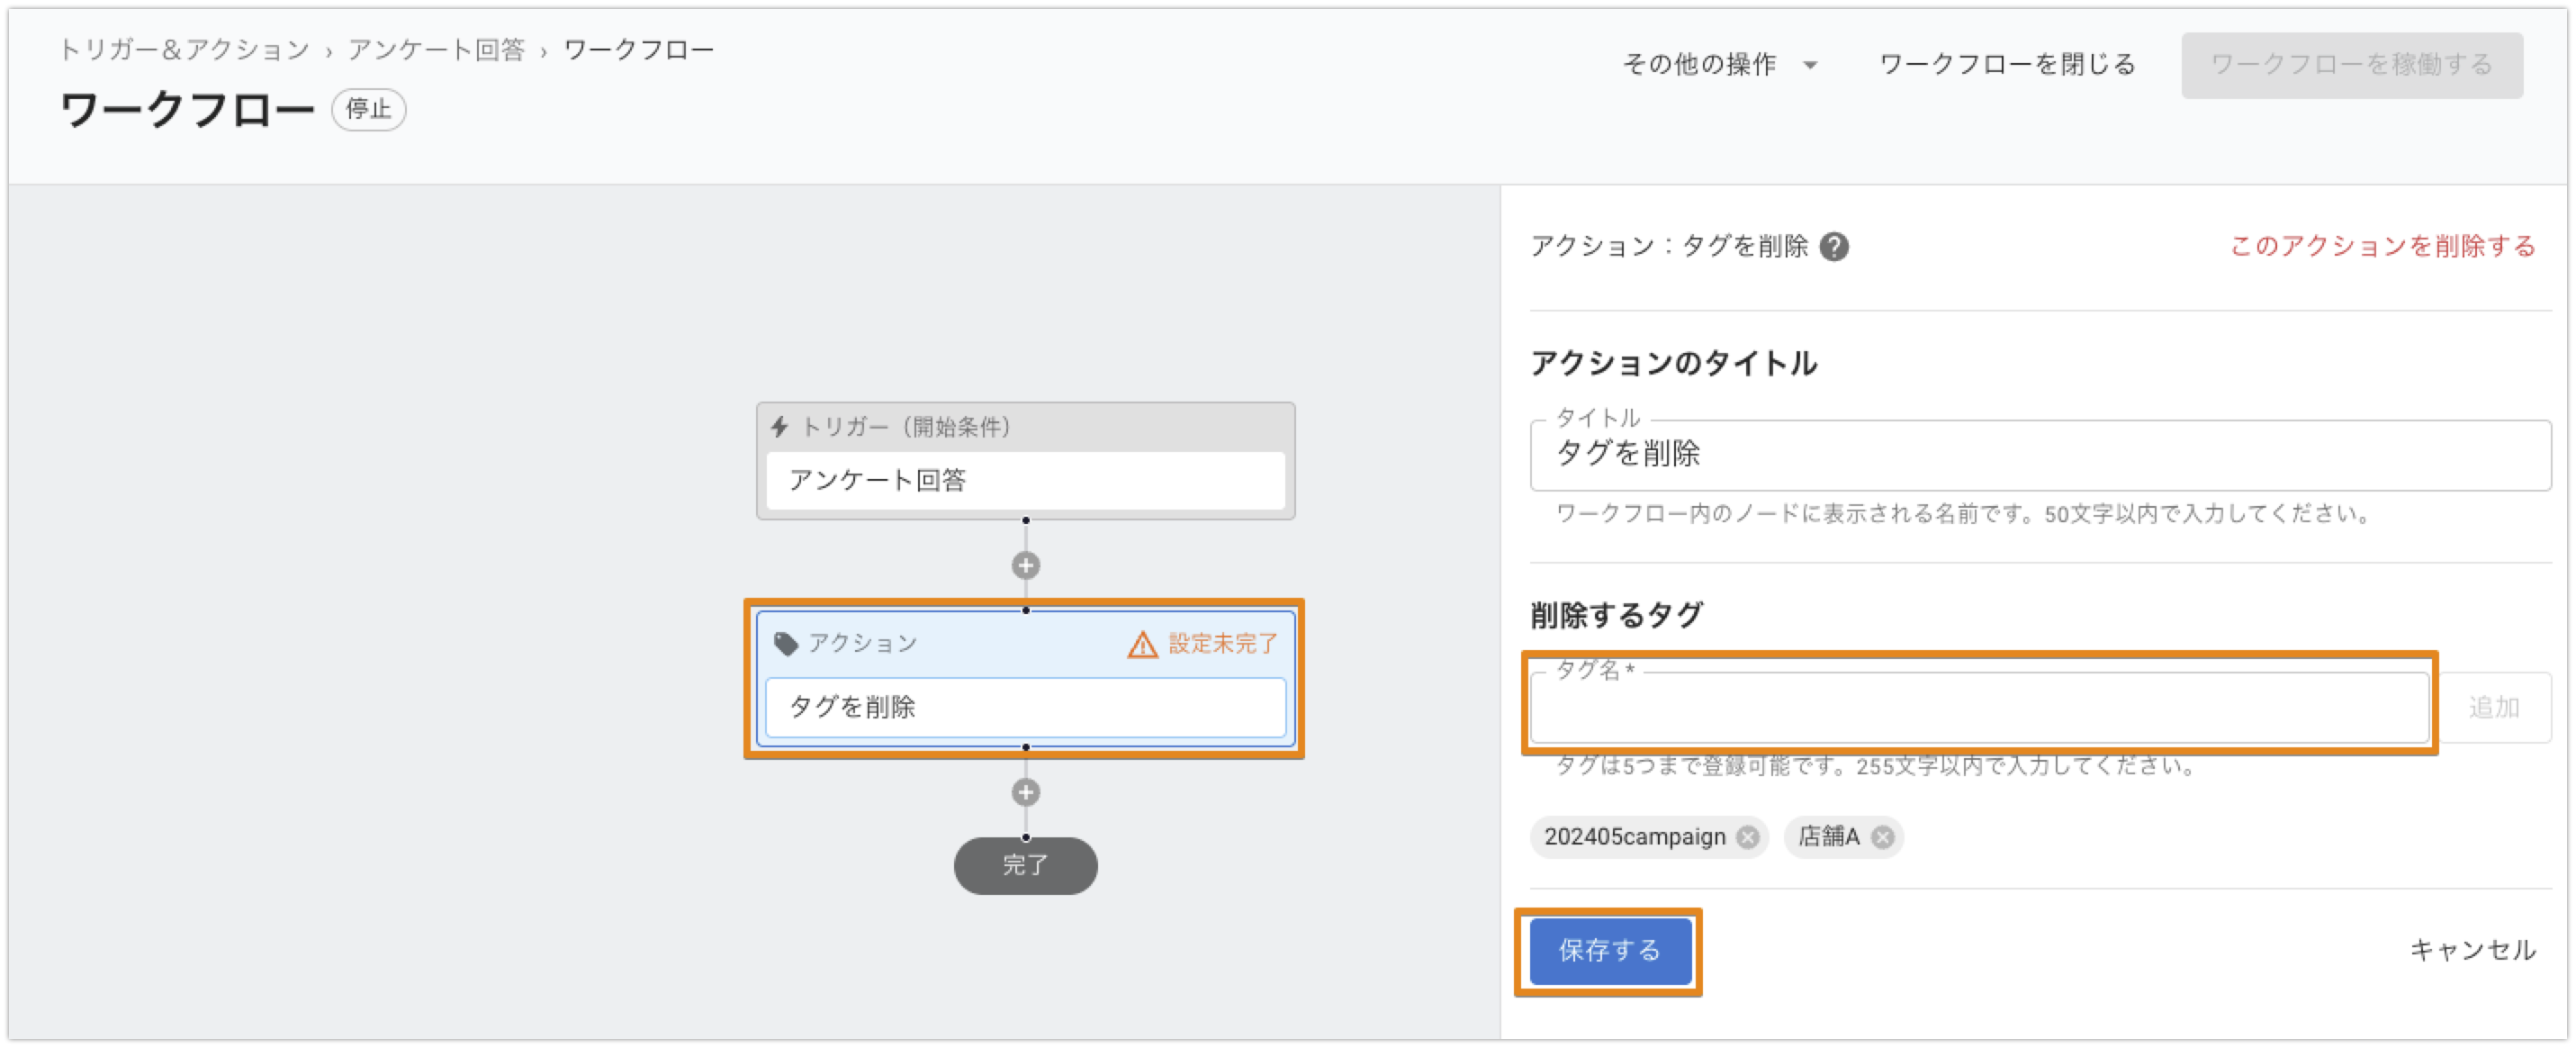The width and height of the screenshot is (2576, 1048).
Task: Click the 設定未完了 warning triangle icon
Action: pyautogui.click(x=1142, y=645)
